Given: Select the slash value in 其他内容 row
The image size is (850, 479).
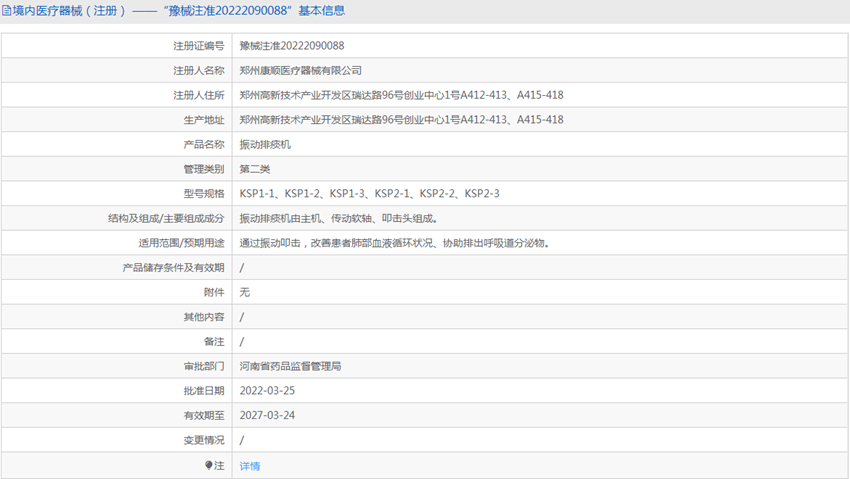Looking at the screenshot, I should point(242,317).
